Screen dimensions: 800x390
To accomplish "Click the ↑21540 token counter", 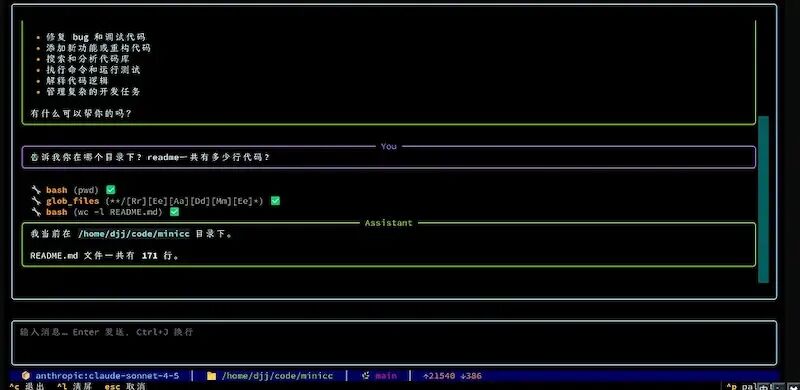I will click(x=439, y=376).
